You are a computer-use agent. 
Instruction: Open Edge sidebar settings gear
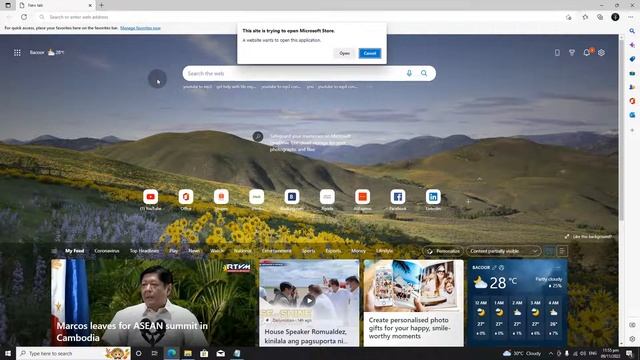click(632, 339)
